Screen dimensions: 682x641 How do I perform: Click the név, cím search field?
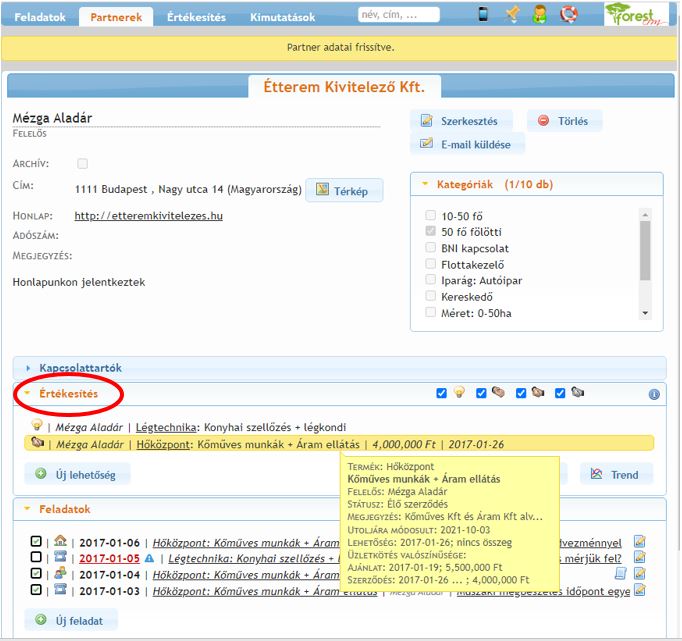(399, 15)
